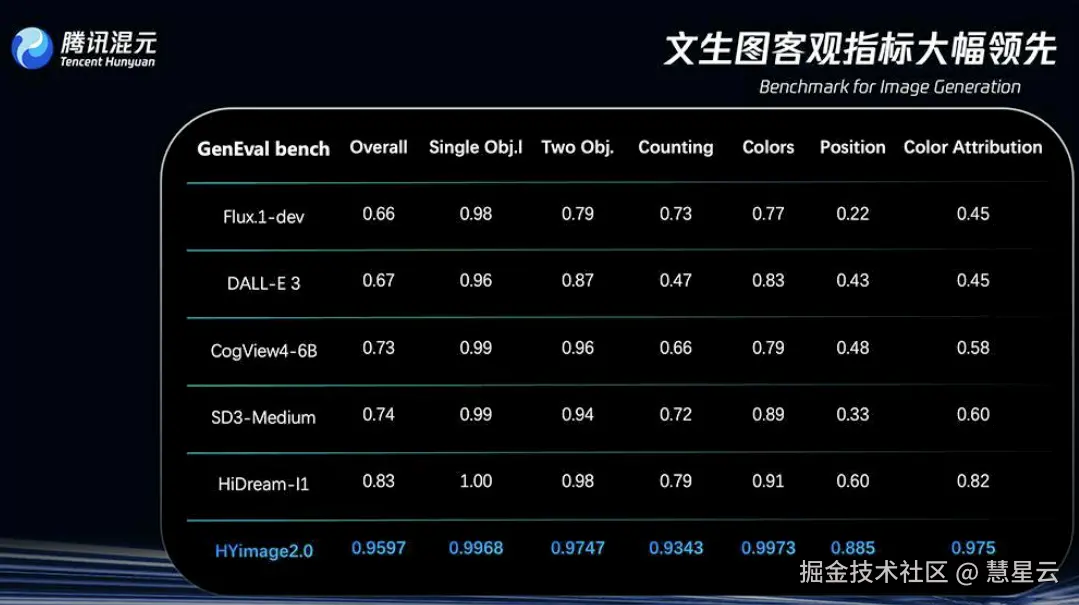Click DALL-E 3 Two Obj value 0.87

point(577,281)
